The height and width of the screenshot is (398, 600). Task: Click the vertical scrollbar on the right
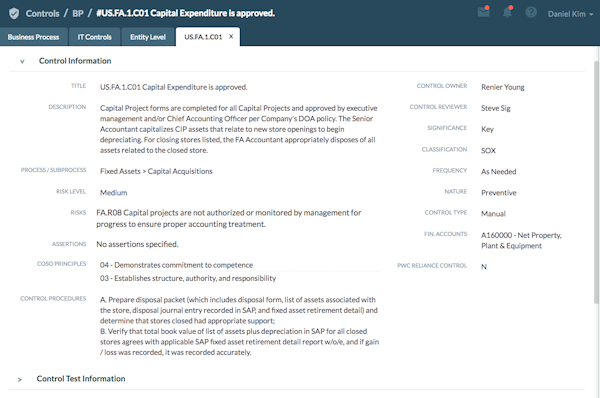(596, 182)
